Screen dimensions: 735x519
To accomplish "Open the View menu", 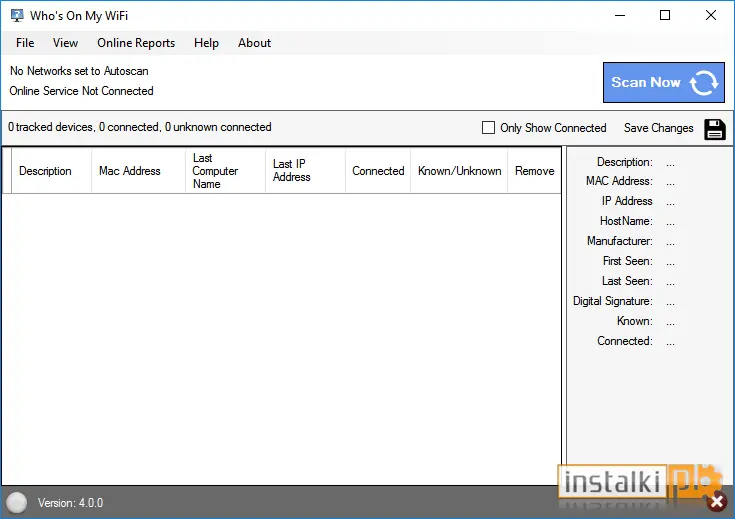I will pyautogui.click(x=65, y=43).
